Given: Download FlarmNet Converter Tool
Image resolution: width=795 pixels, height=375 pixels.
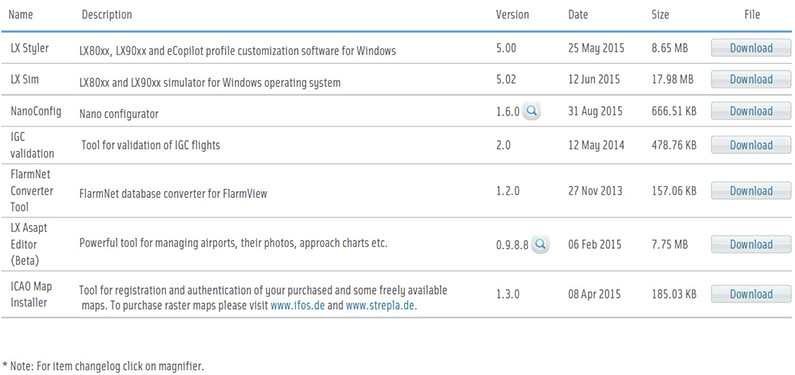Looking at the screenshot, I should point(751,191).
